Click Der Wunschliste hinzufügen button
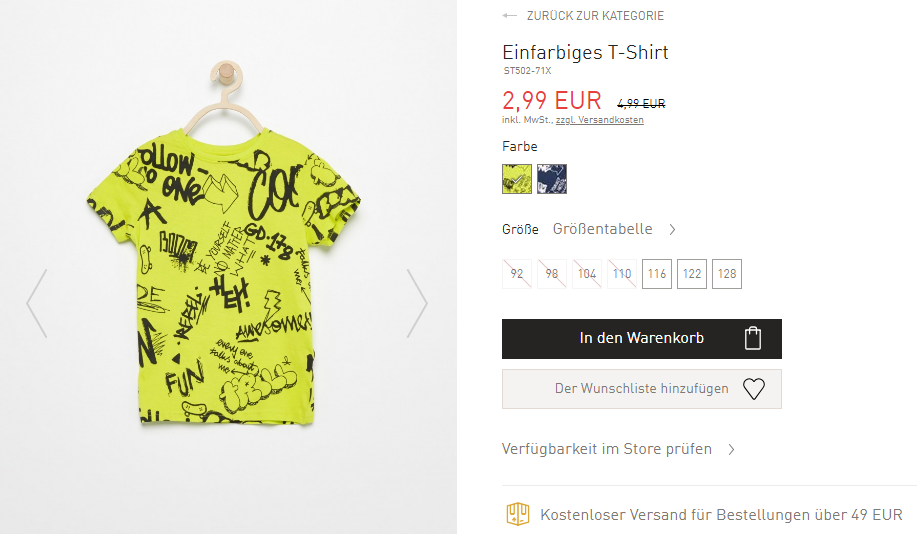Viewport: 917px width, 534px height. (x=642, y=389)
